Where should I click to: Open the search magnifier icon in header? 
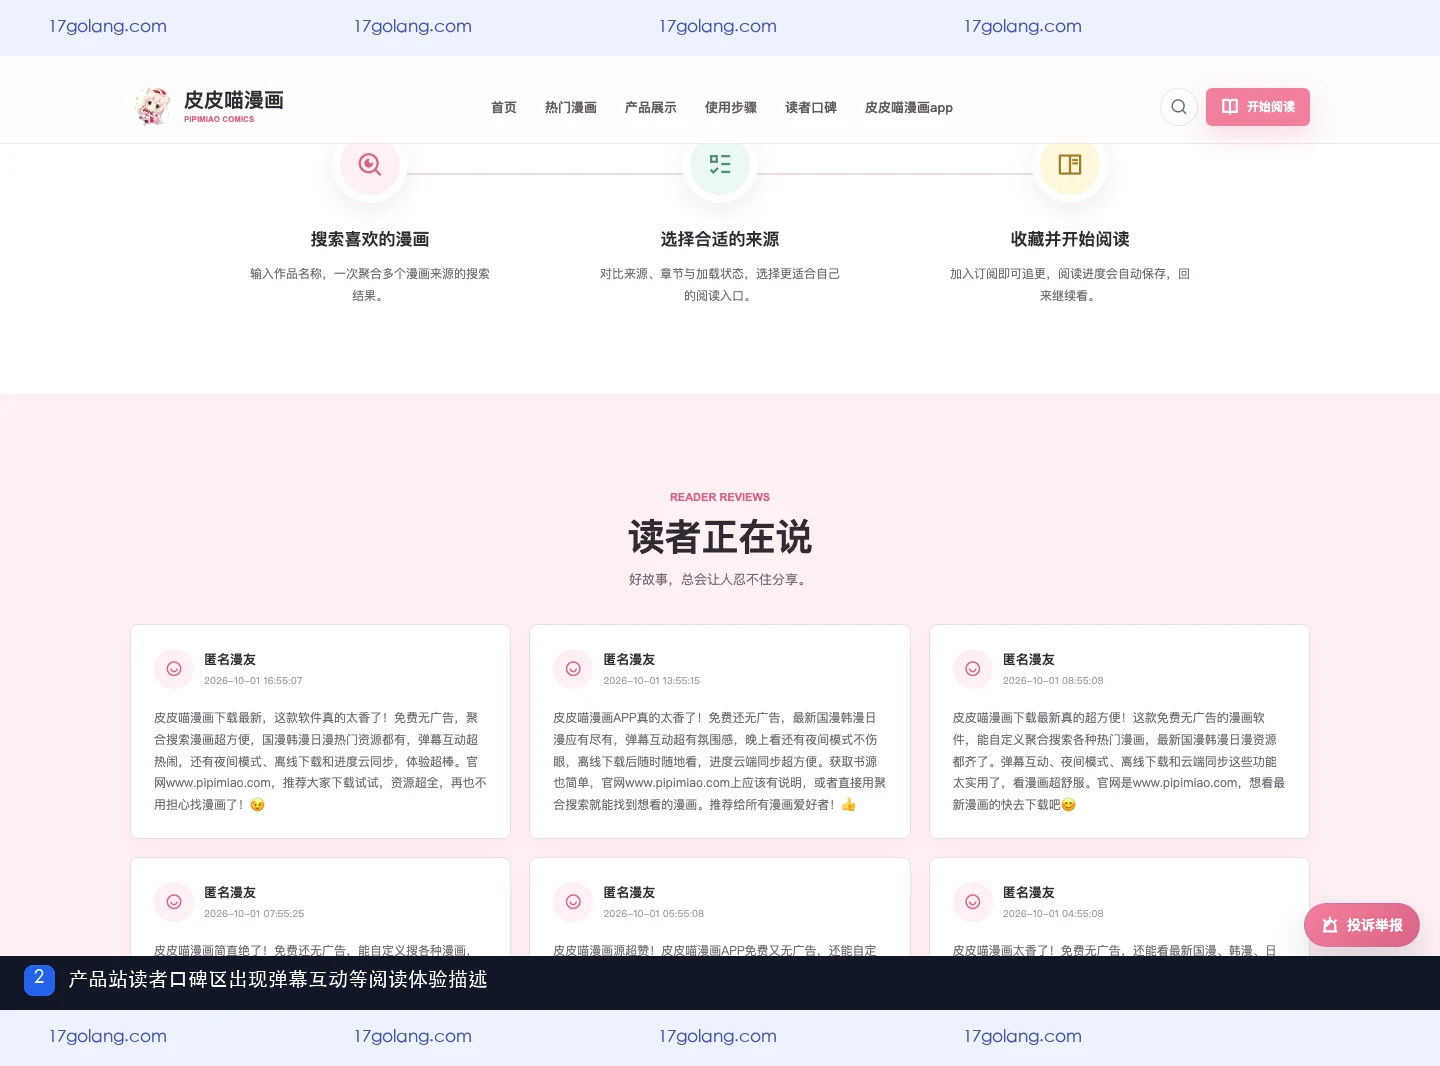(1179, 107)
